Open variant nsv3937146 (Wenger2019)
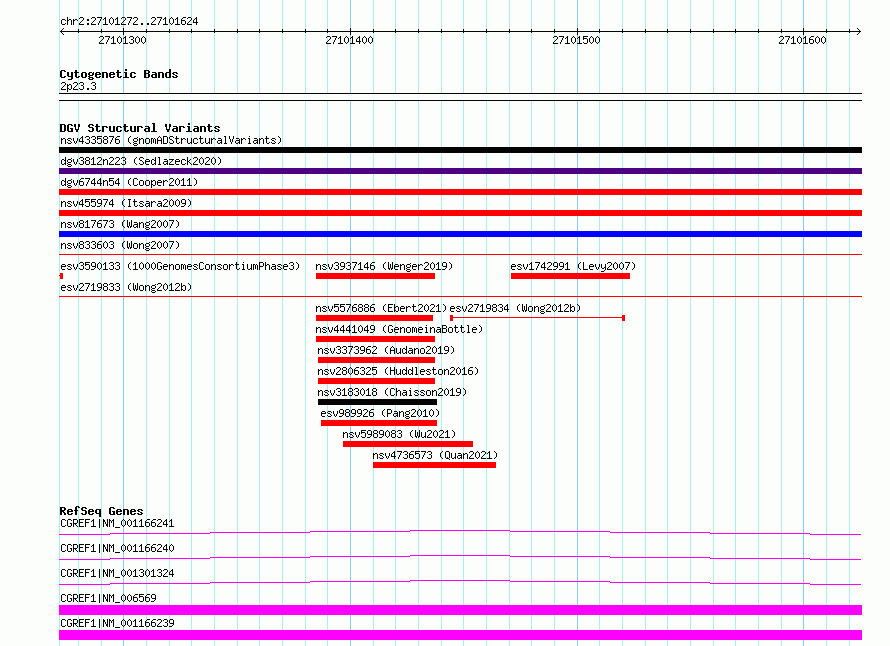This screenshot has height=646, width=890. [x=384, y=266]
